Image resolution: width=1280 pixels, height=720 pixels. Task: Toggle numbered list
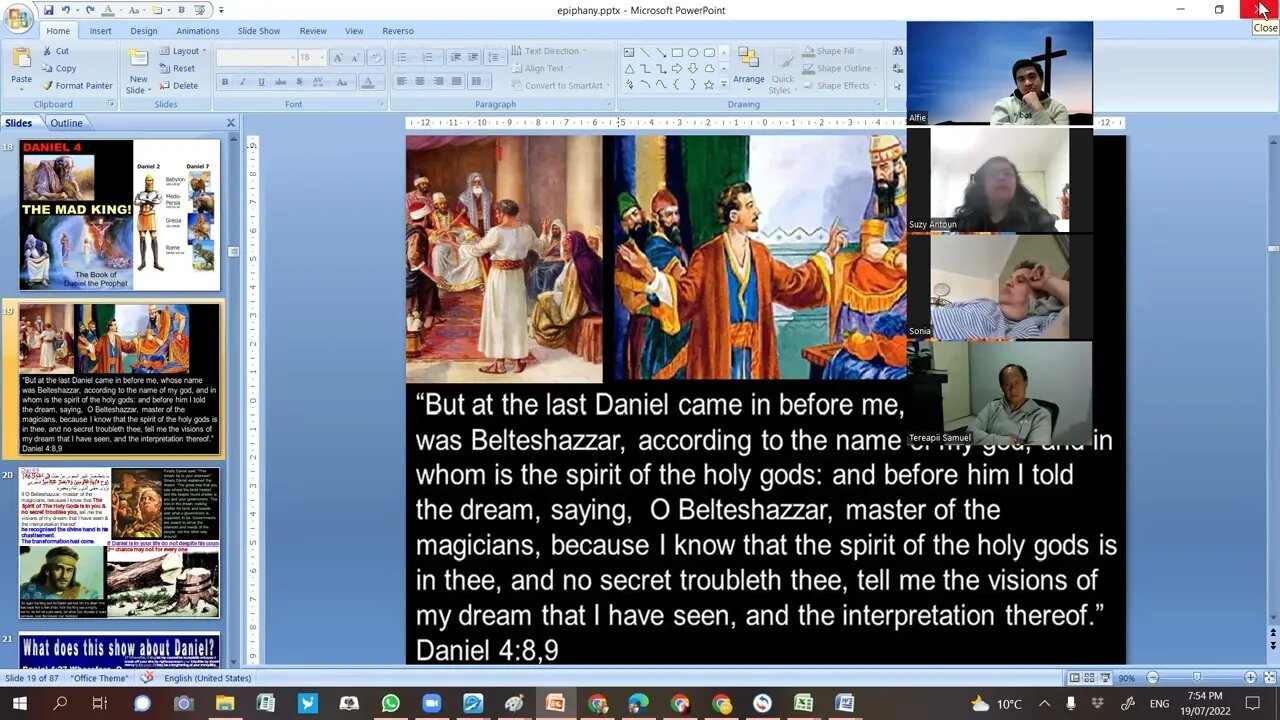coord(427,58)
